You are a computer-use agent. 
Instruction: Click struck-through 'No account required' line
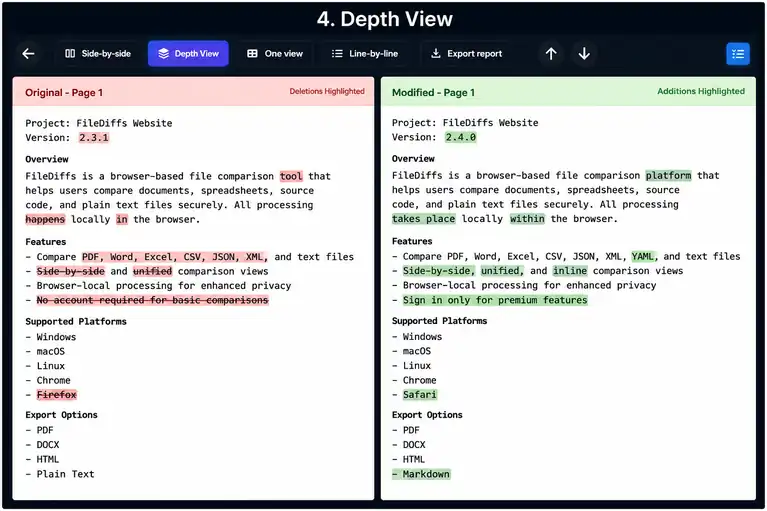pos(152,300)
